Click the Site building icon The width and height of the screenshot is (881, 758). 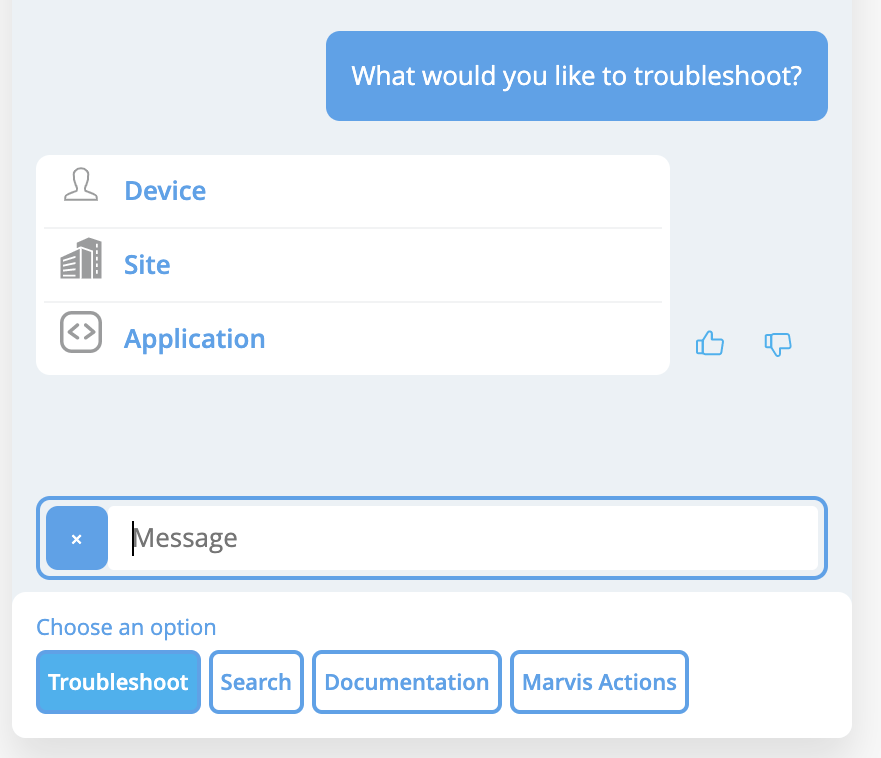coord(81,260)
